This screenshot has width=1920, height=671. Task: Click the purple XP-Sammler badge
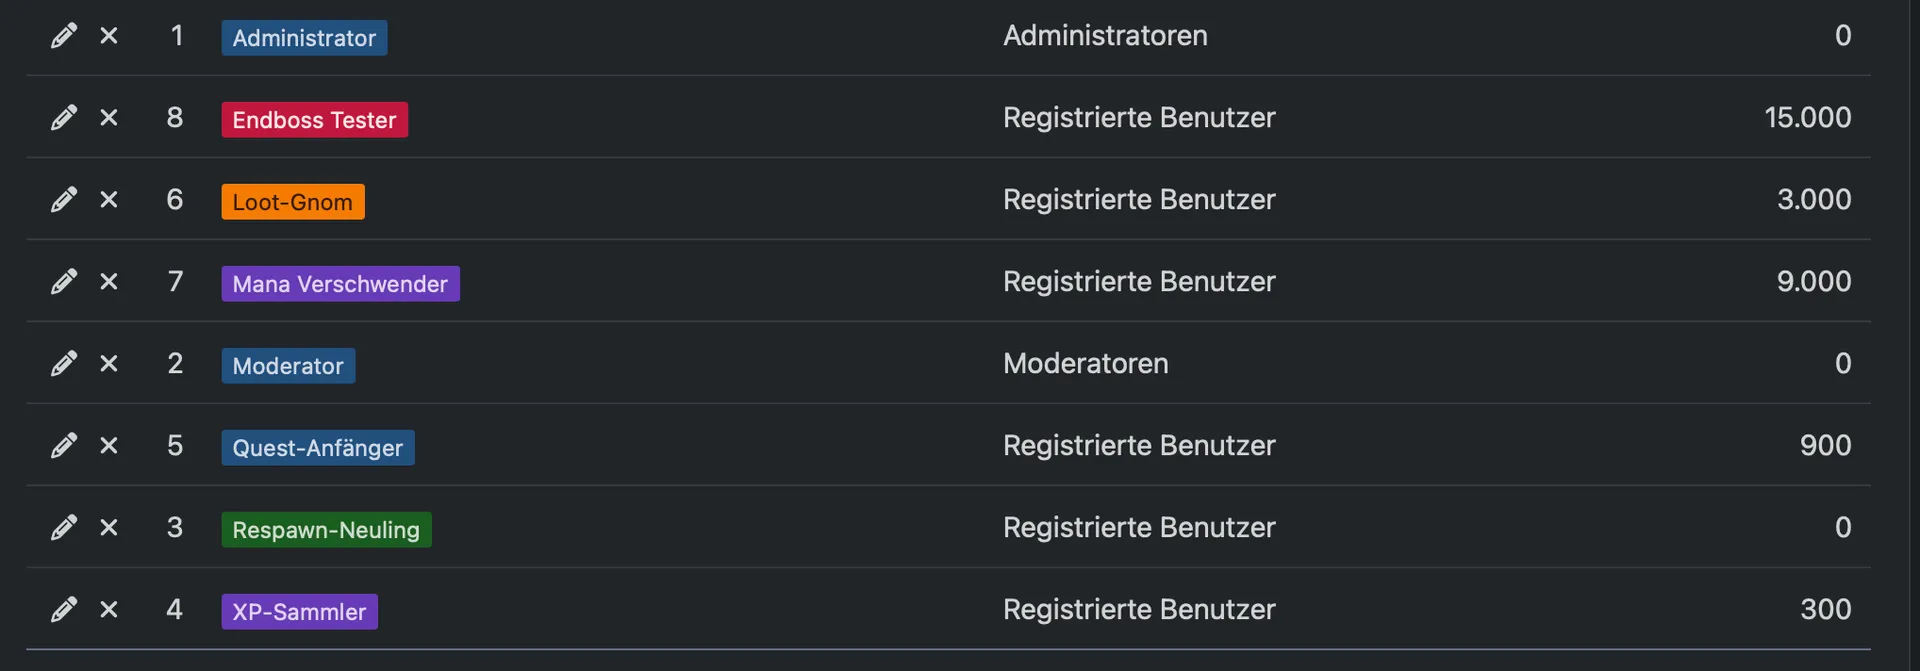pyautogui.click(x=299, y=612)
